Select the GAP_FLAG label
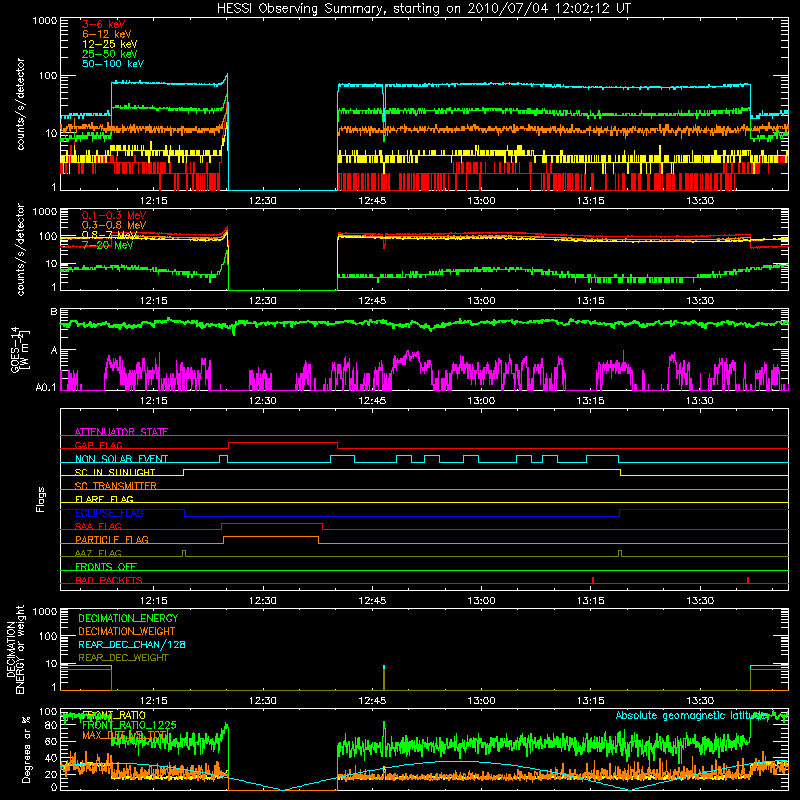Screen dimensions: 800x800 click(x=98, y=445)
